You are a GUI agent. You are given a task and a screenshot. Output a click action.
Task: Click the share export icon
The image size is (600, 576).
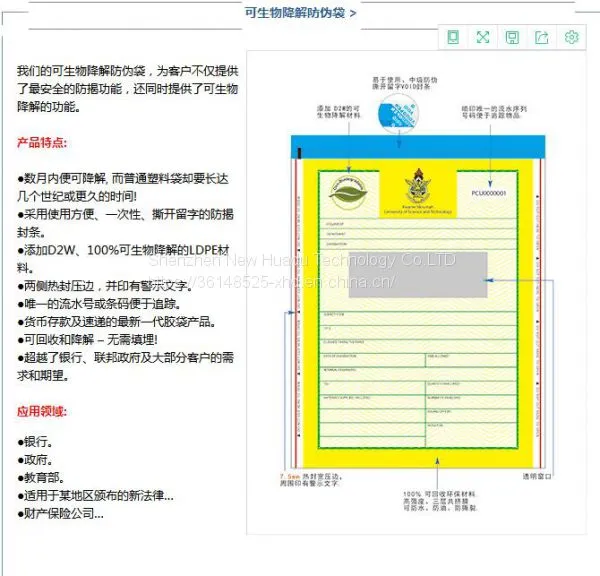(541, 38)
